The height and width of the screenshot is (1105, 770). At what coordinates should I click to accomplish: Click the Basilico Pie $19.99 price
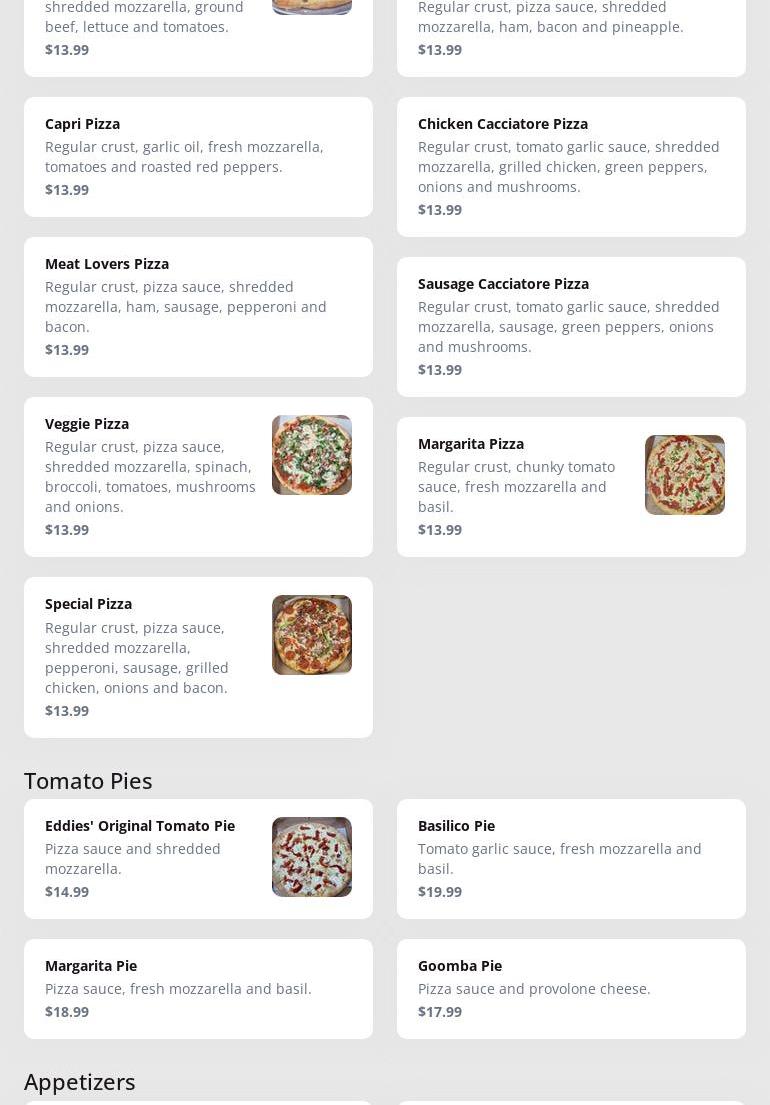(x=440, y=892)
